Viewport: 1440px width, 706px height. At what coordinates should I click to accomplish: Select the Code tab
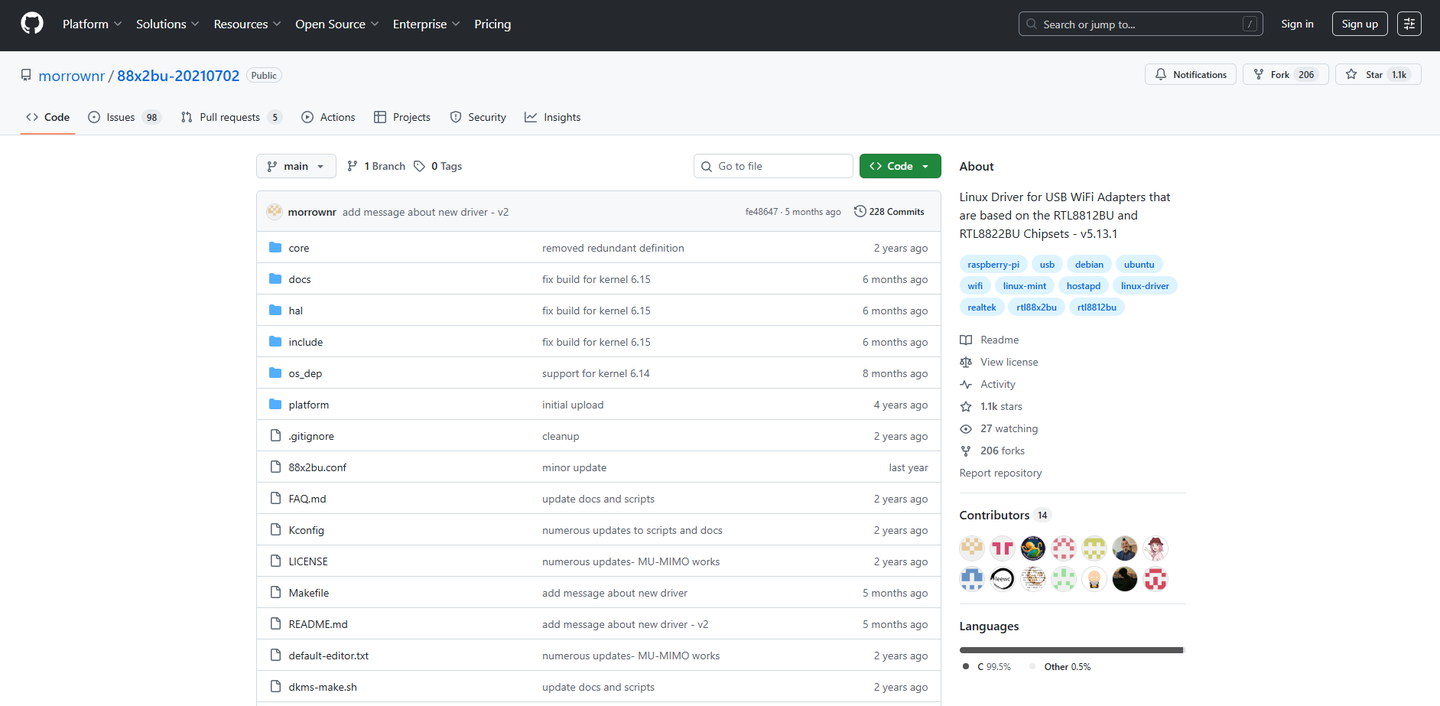tap(48, 117)
